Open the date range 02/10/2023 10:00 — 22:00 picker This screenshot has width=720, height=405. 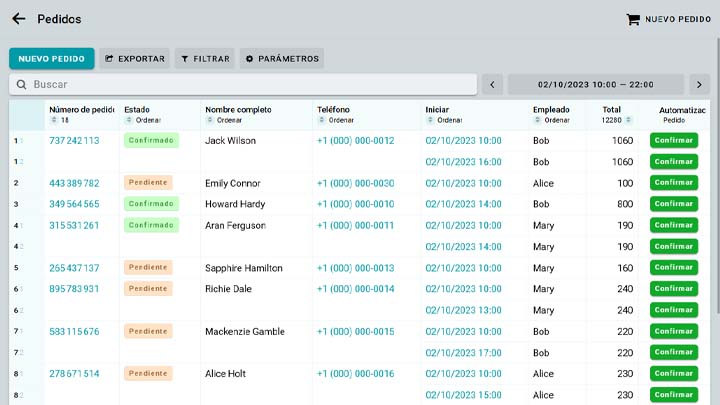(595, 85)
